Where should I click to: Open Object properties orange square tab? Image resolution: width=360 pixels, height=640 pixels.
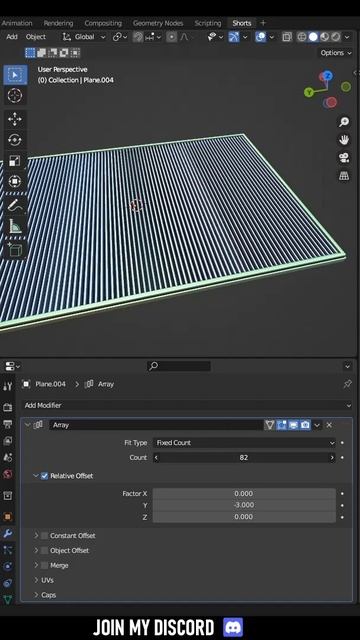coord(7,517)
